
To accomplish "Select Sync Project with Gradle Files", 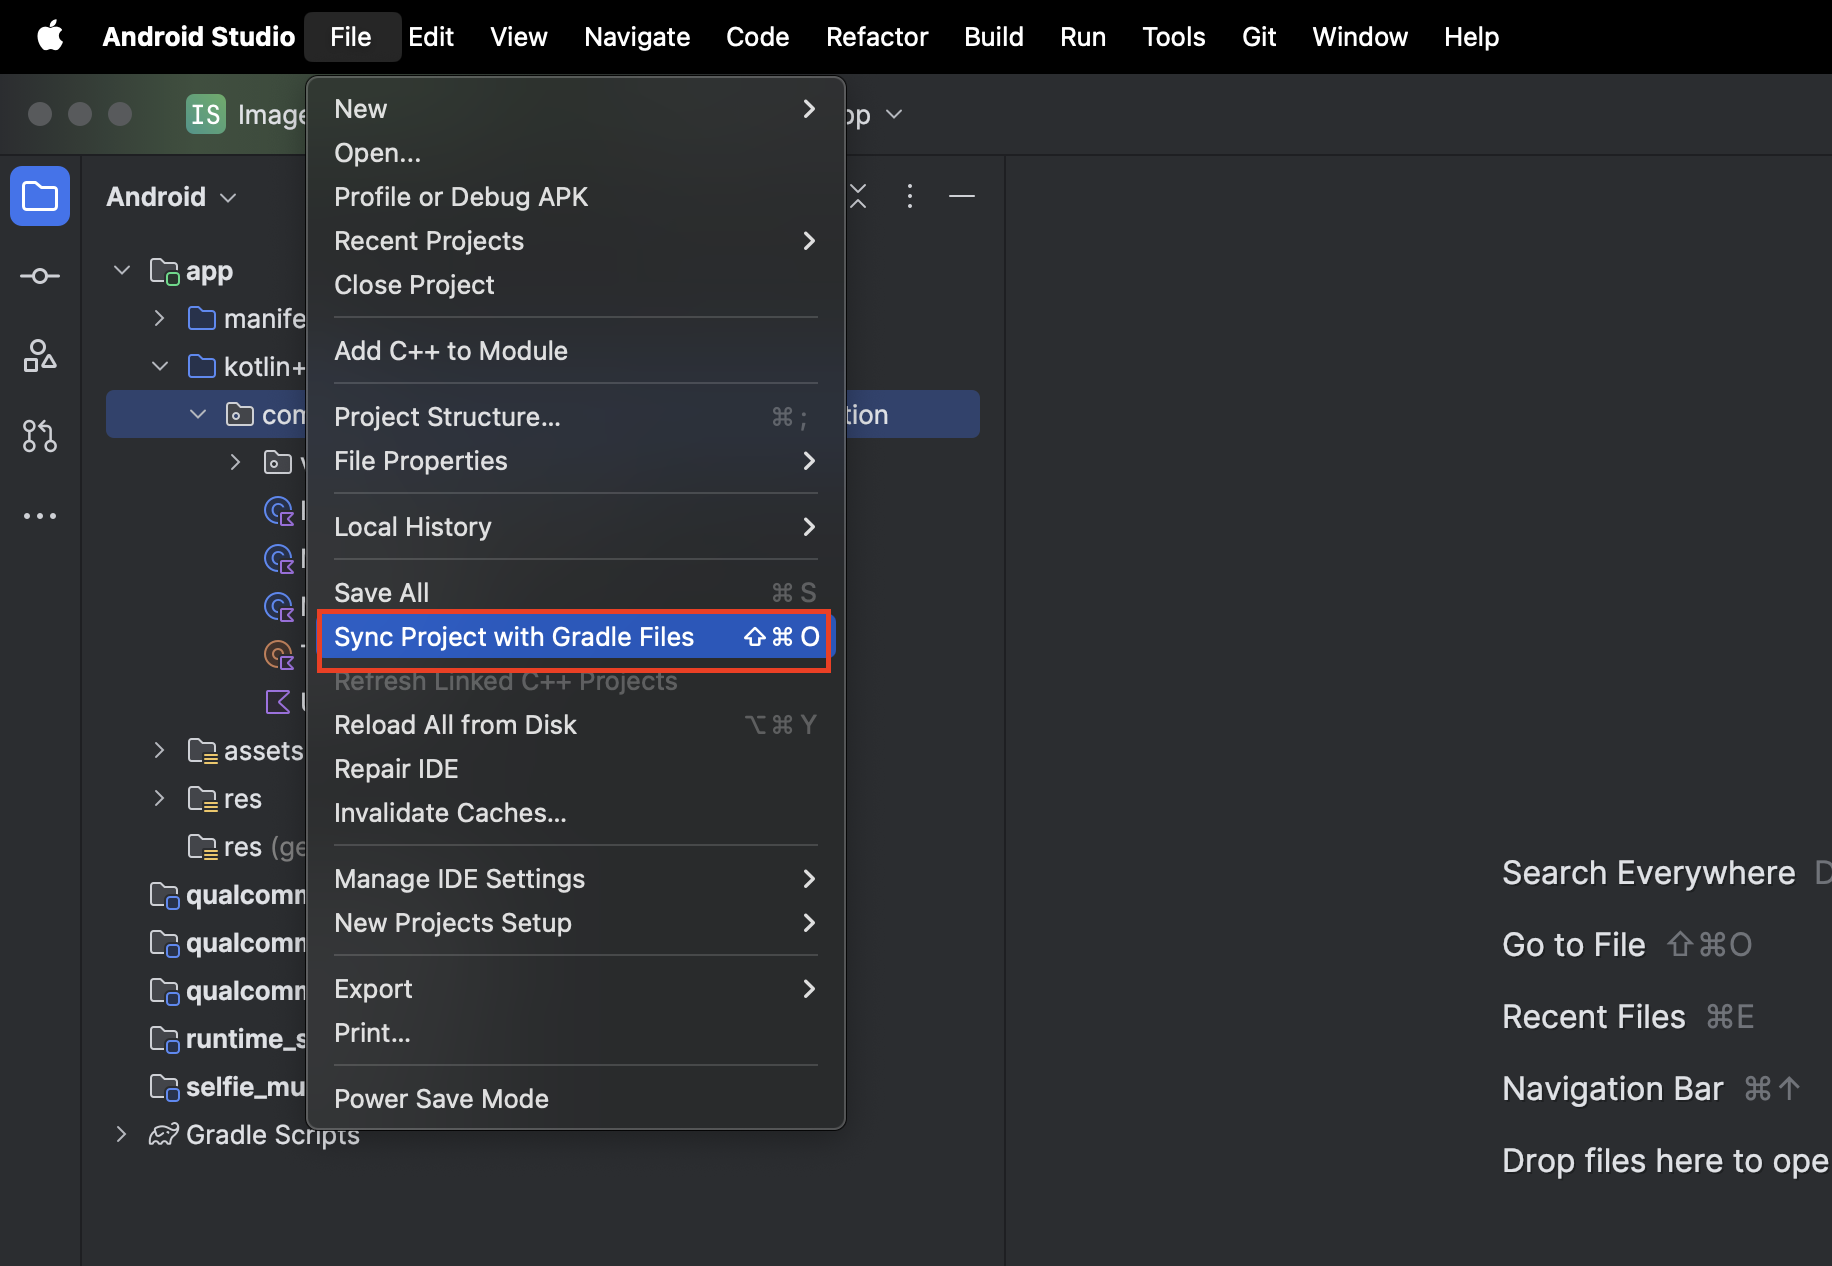I will 514,637.
